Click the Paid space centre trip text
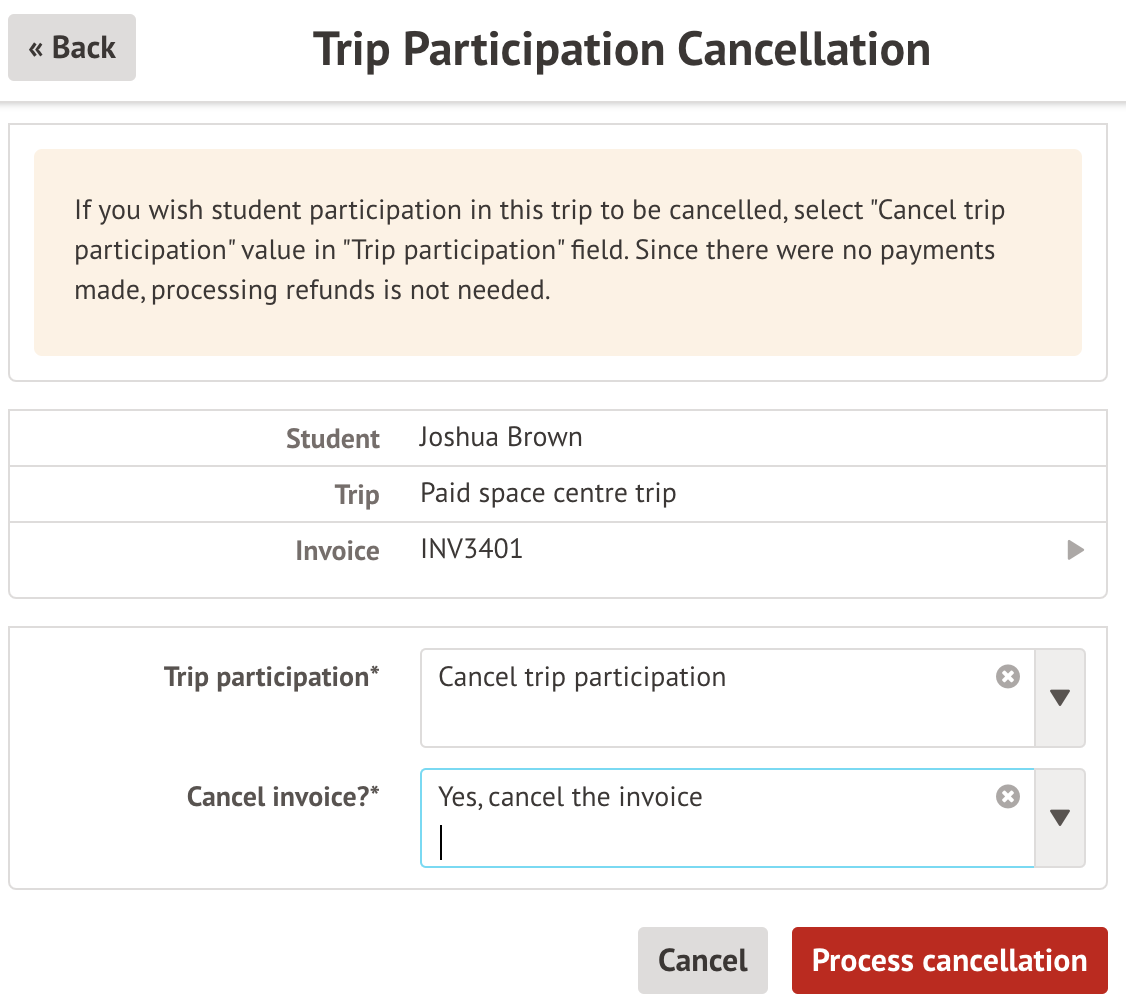The width and height of the screenshot is (1126, 1000). click(x=548, y=493)
